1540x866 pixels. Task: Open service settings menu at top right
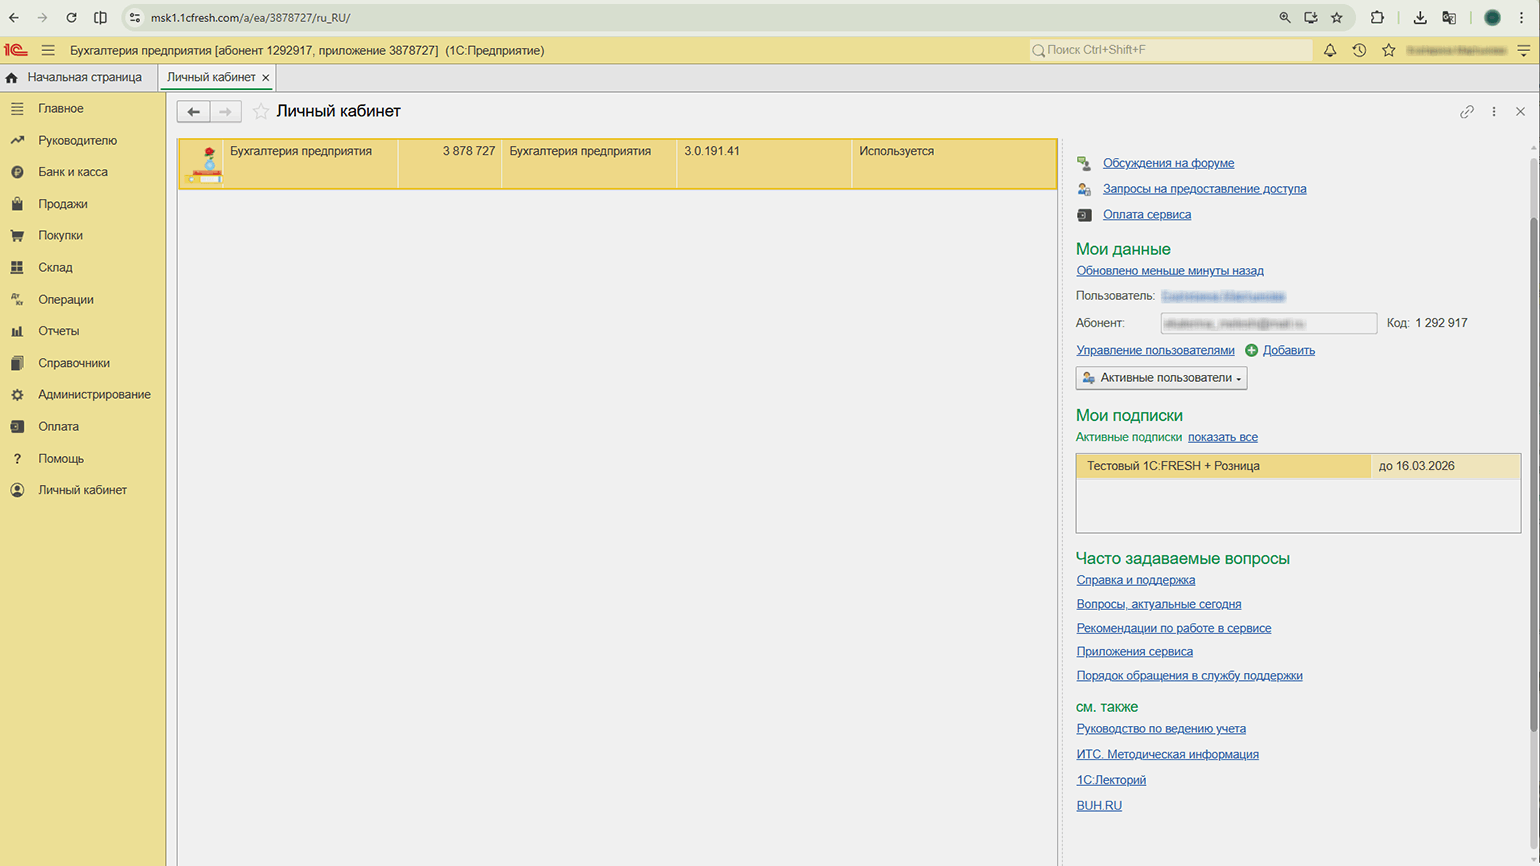[x=1523, y=50]
